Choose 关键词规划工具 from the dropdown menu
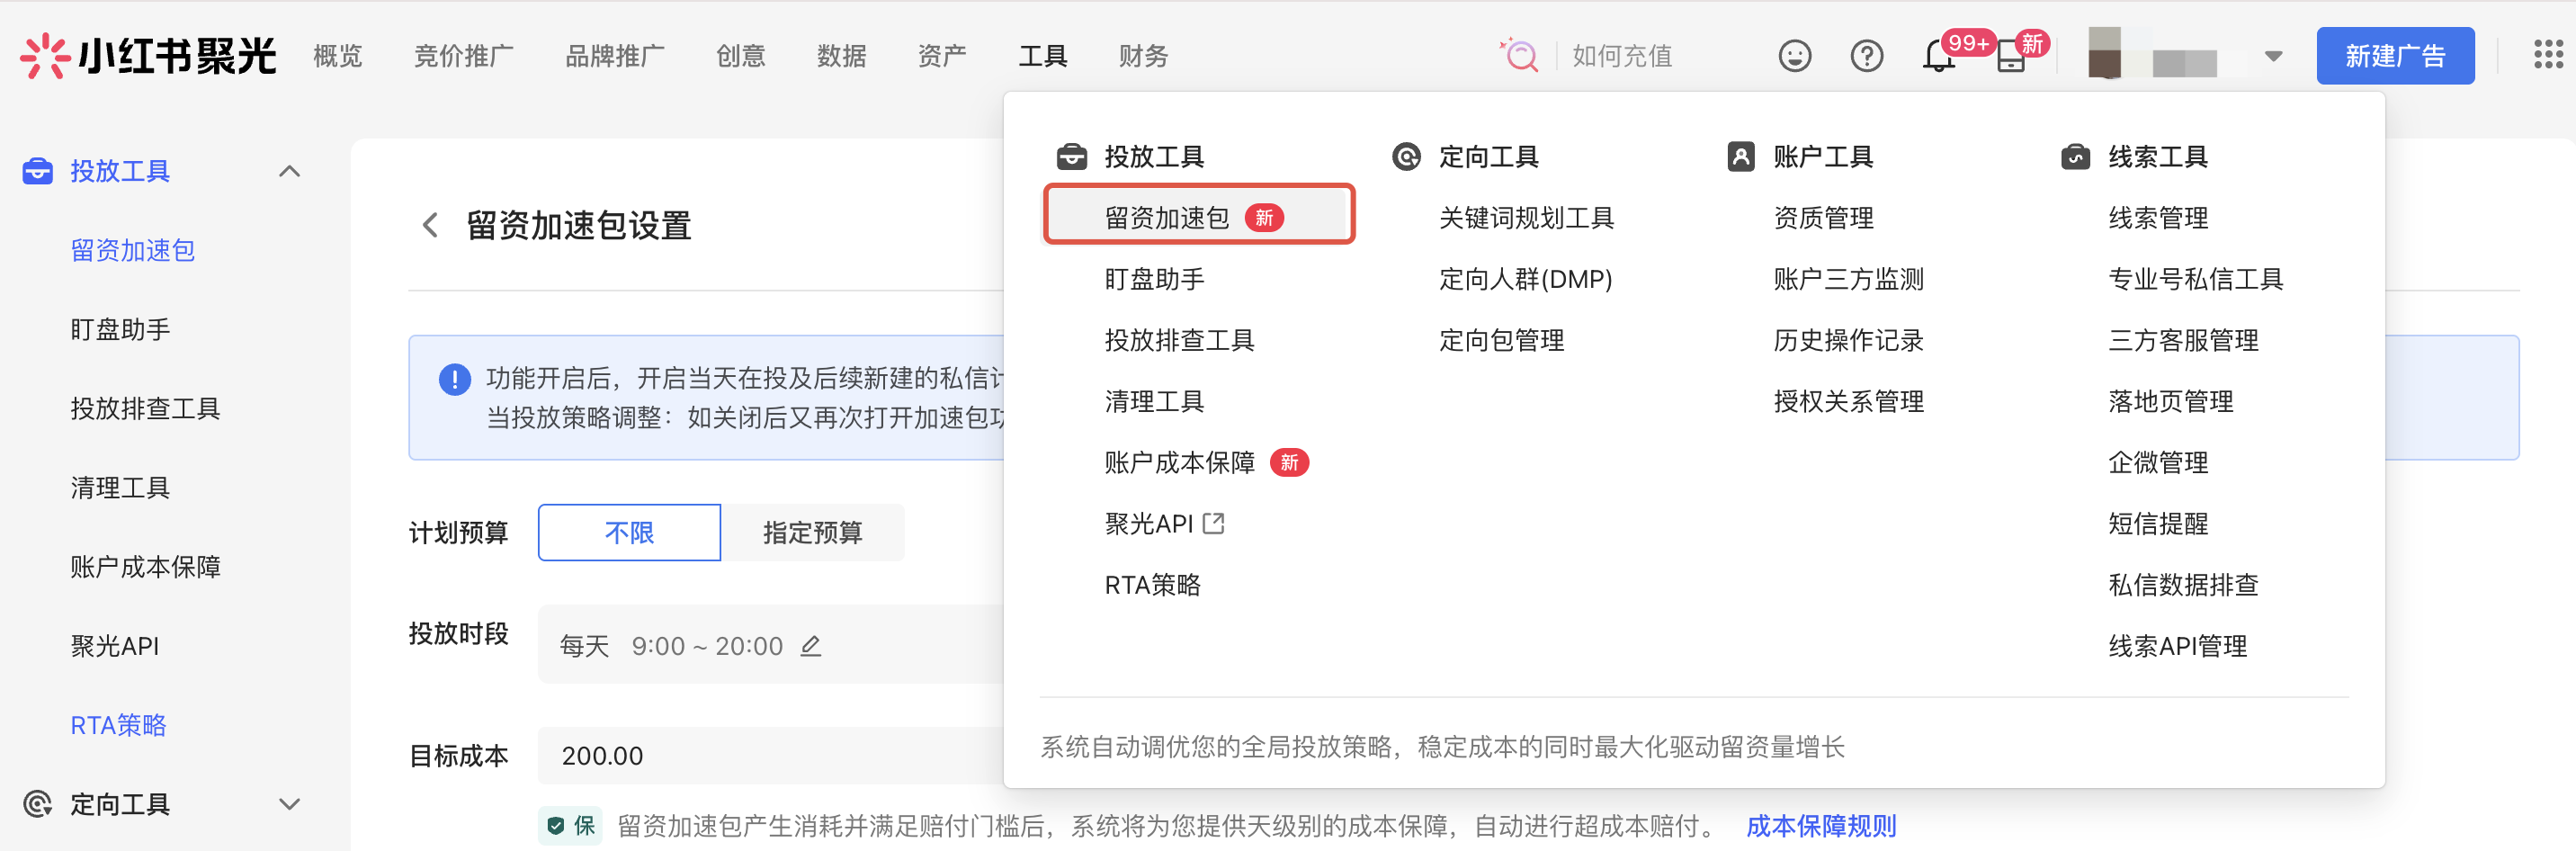The width and height of the screenshot is (2576, 851). (1526, 218)
